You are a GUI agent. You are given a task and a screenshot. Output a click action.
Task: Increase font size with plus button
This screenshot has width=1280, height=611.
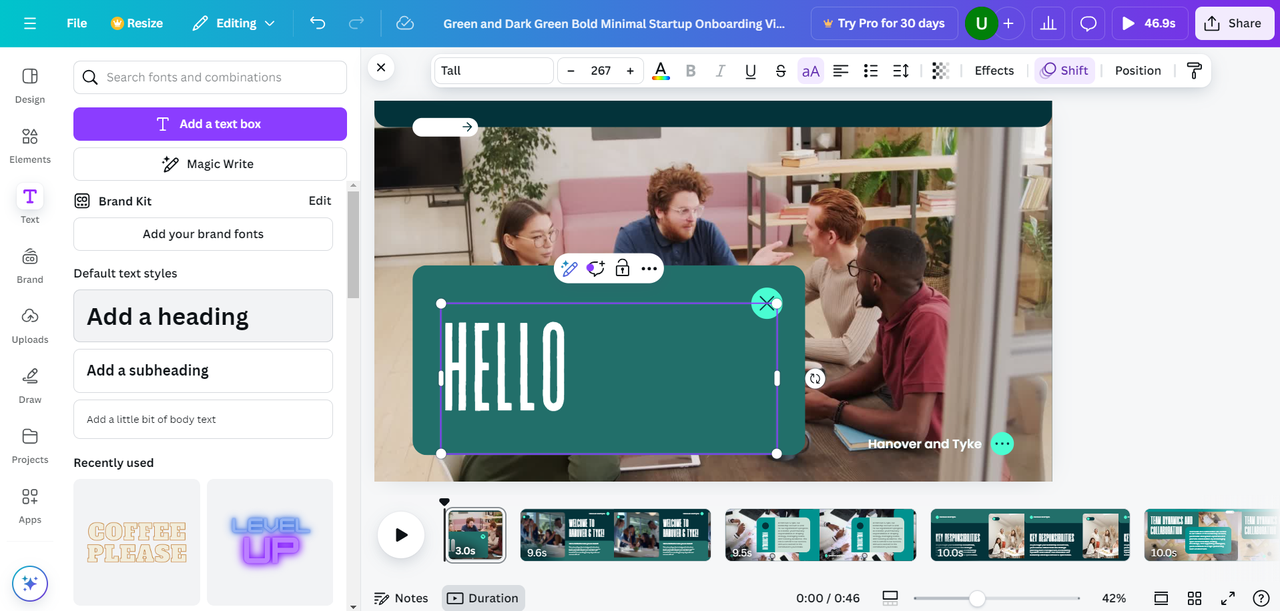coord(630,70)
